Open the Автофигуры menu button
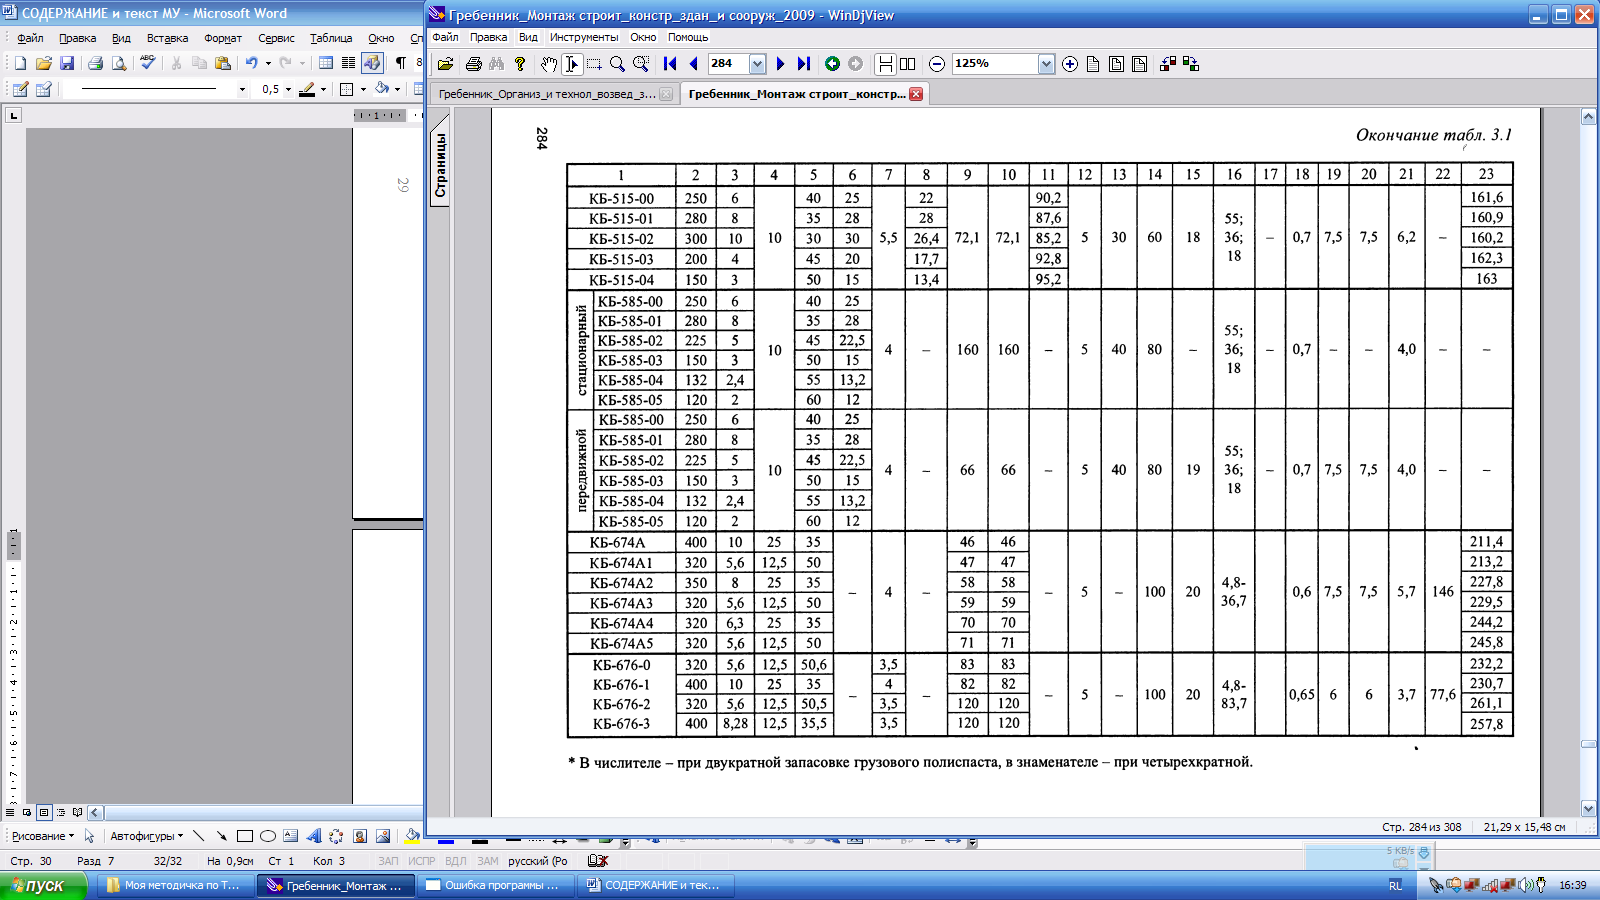 pos(146,836)
